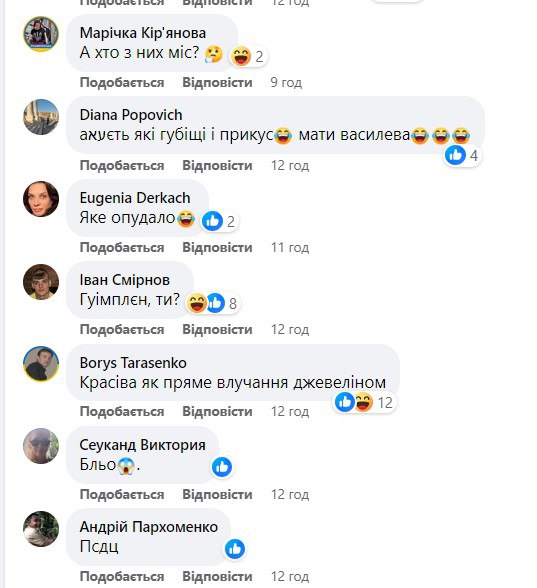Screen dimensions: 537x588
Task: Click the 9 год timestamp
Action: tap(286, 82)
